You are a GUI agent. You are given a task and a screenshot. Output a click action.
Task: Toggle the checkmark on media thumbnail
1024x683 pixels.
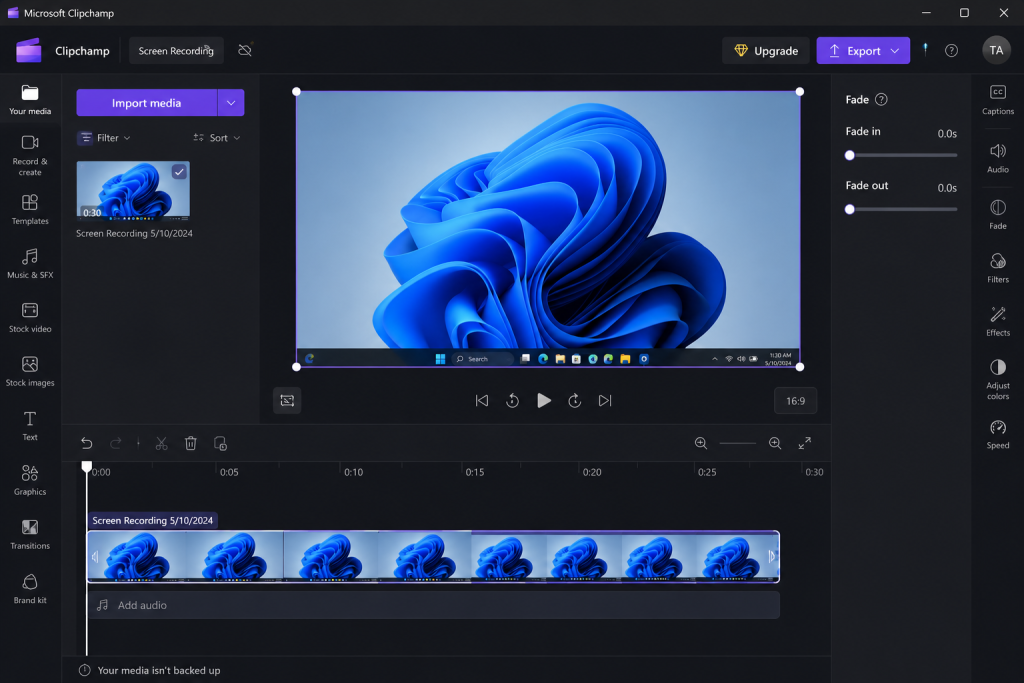[179, 172]
